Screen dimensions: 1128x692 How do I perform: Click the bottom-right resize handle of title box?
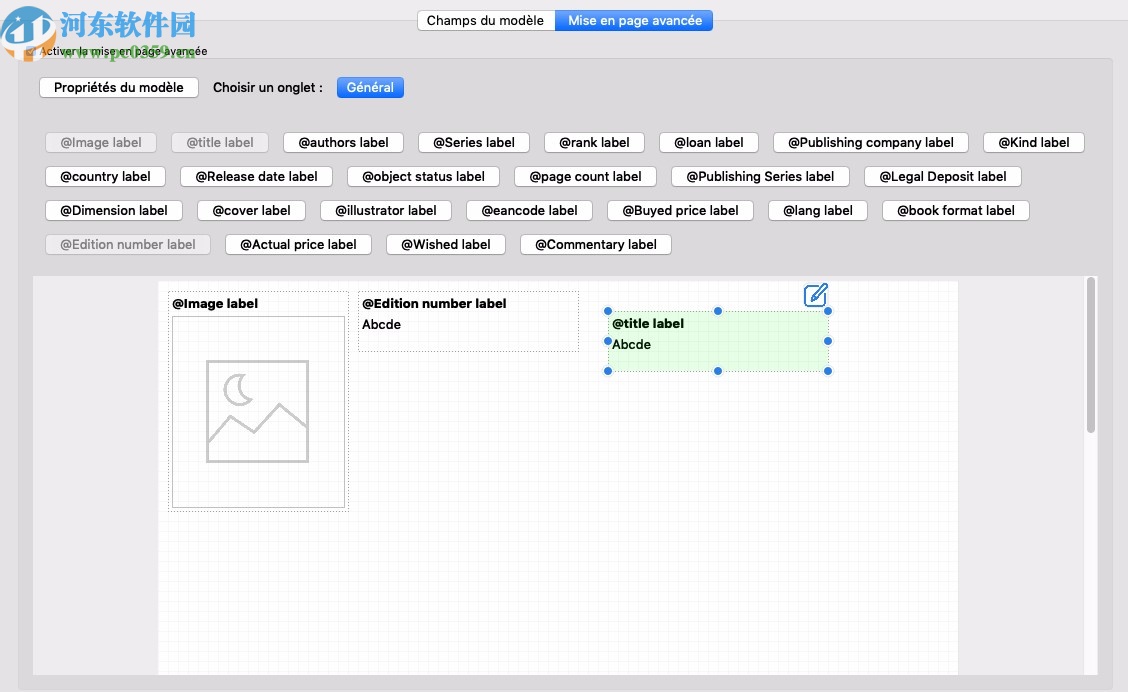tap(828, 371)
